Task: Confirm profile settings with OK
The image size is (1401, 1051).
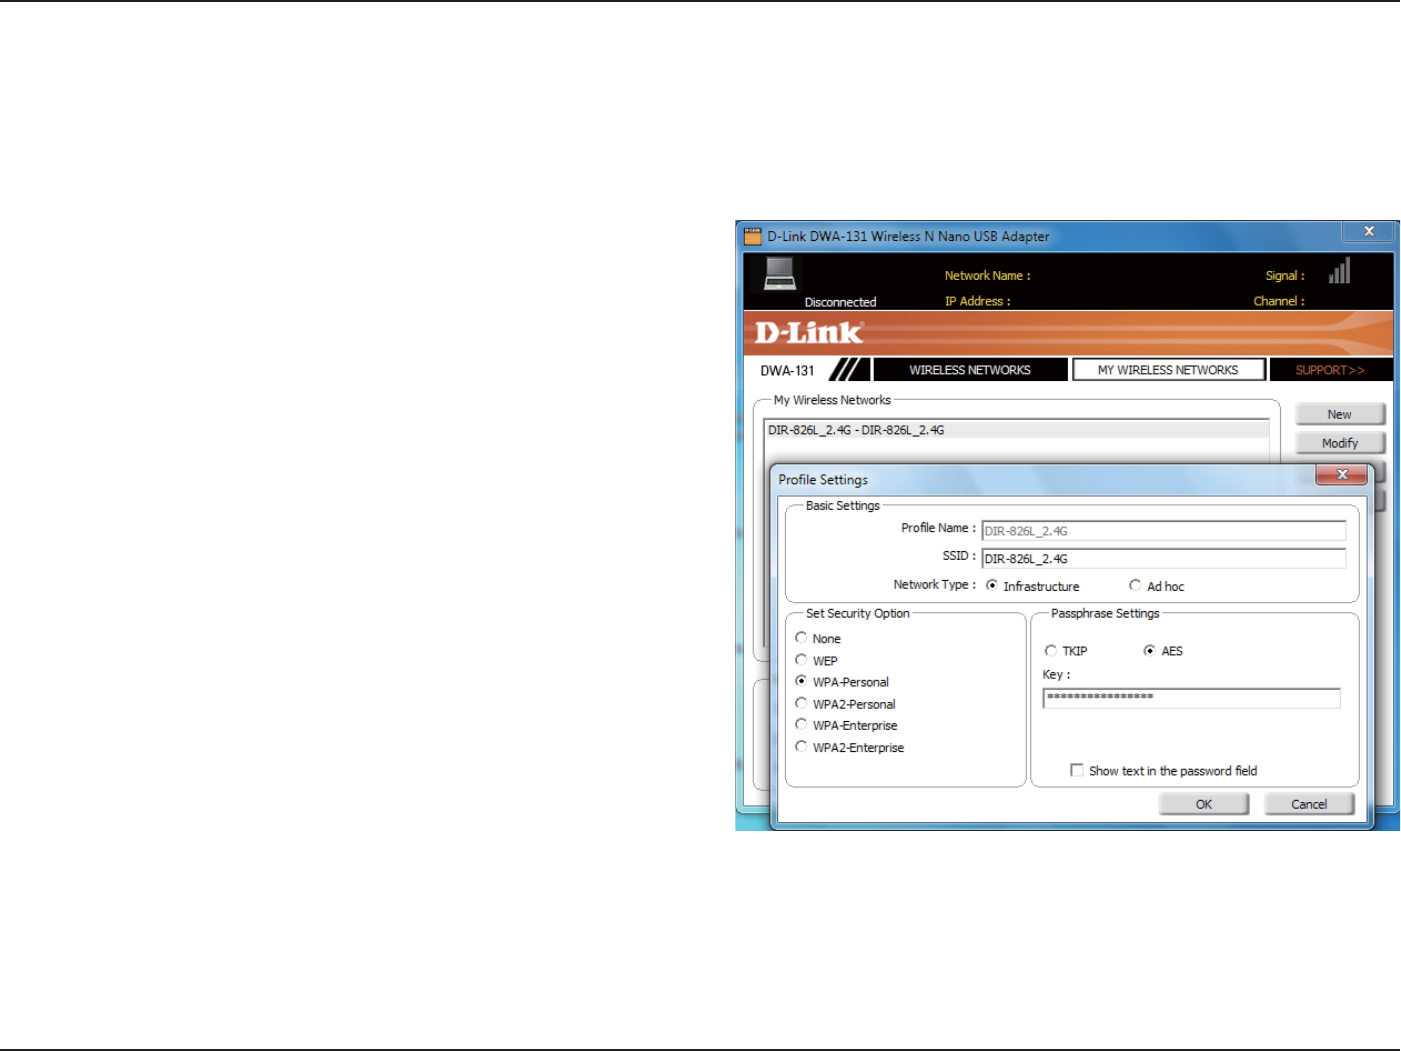Action: (x=1204, y=804)
